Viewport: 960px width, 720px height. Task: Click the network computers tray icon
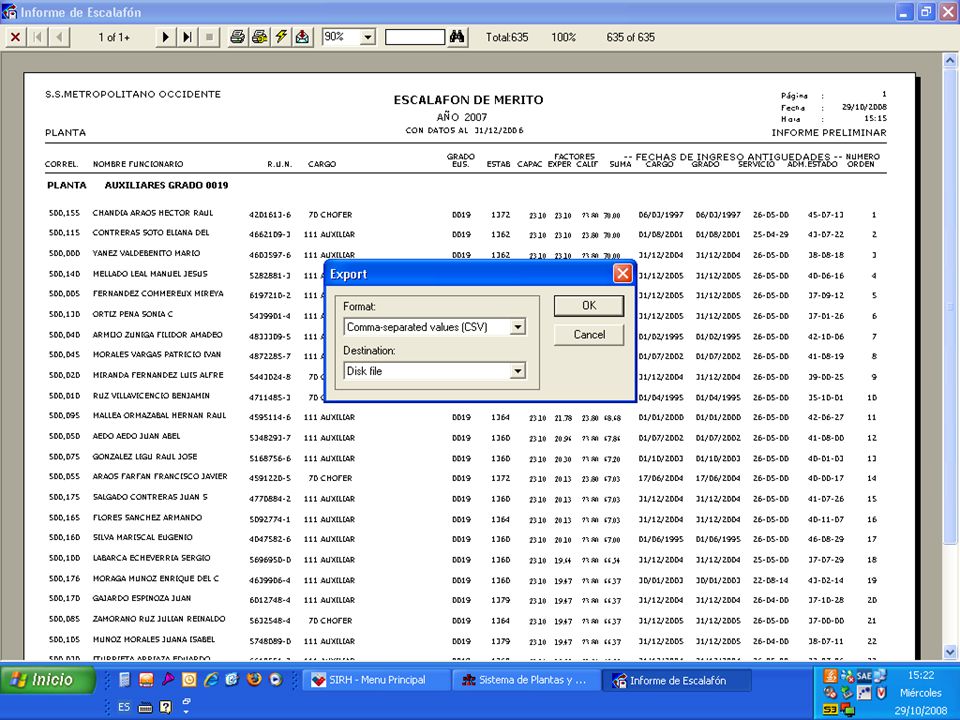880,676
